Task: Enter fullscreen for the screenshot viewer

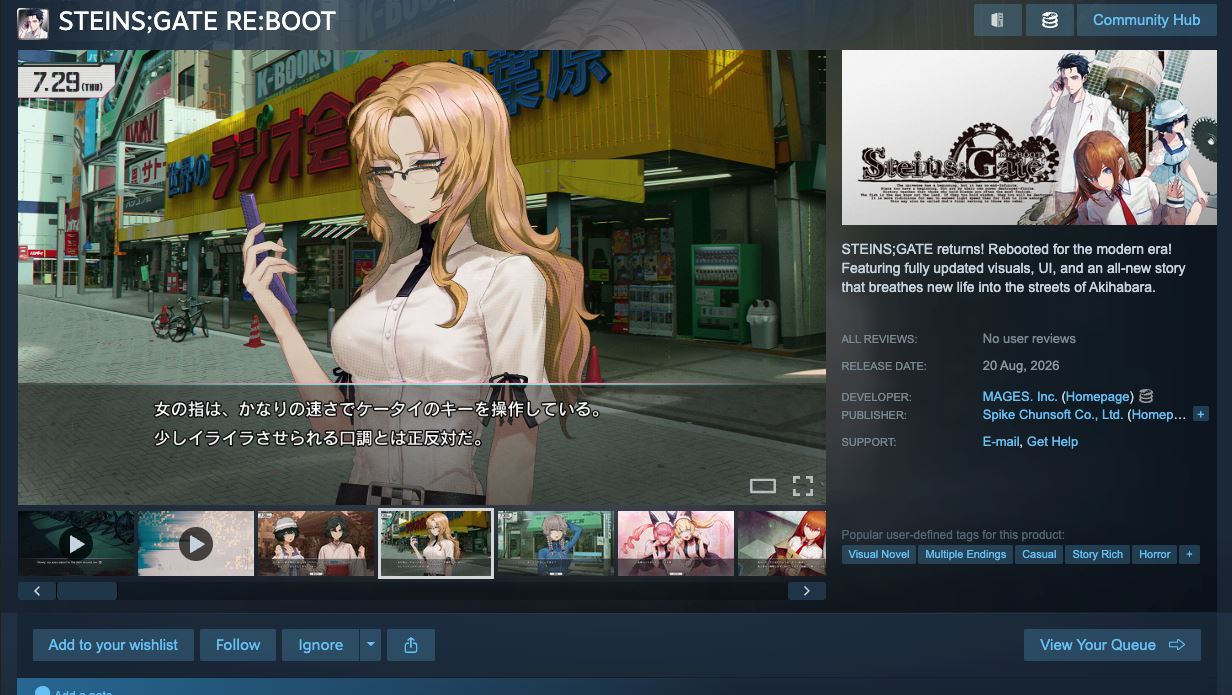Action: pyautogui.click(x=803, y=486)
